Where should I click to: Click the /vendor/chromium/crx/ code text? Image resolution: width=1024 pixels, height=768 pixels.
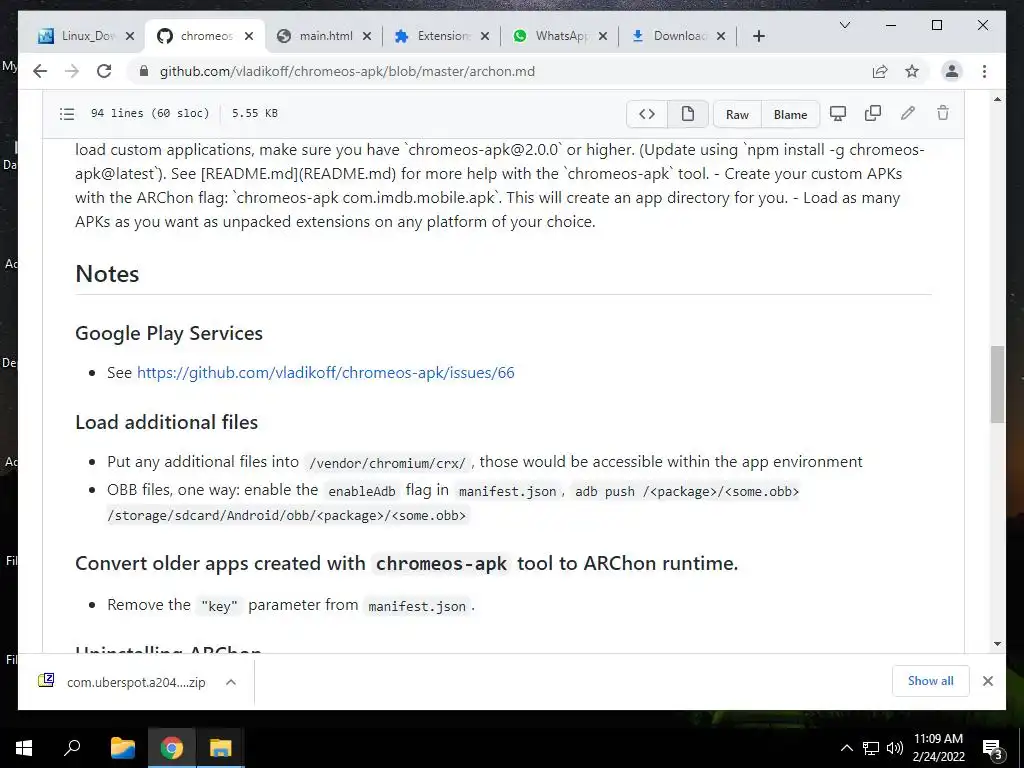click(387, 463)
